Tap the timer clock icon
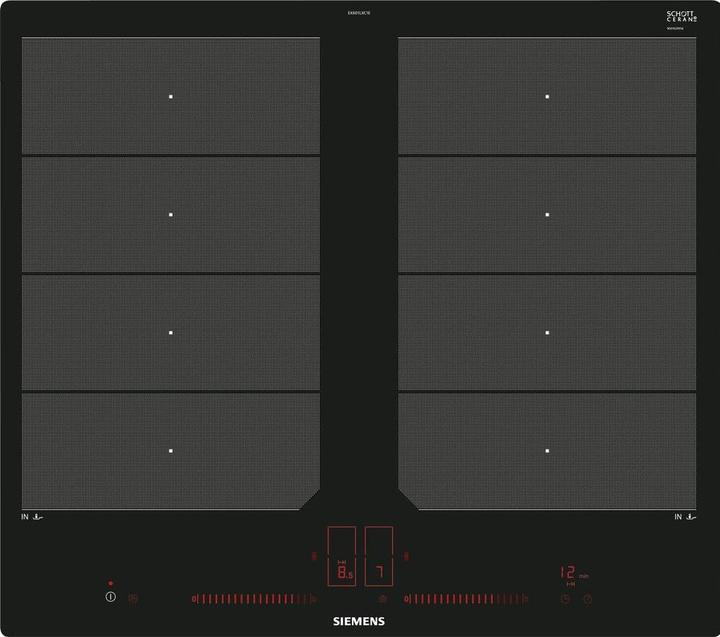This screenshot has height=637, width=720. (x=565, y=599)
